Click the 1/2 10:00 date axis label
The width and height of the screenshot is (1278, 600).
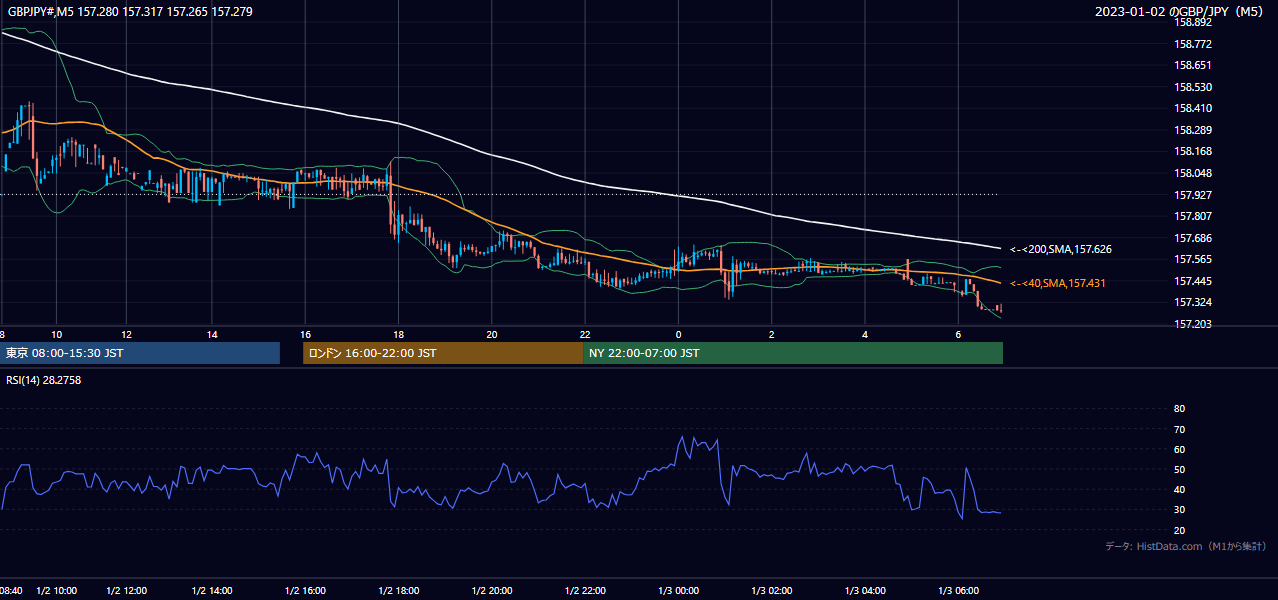click(56, 591)
